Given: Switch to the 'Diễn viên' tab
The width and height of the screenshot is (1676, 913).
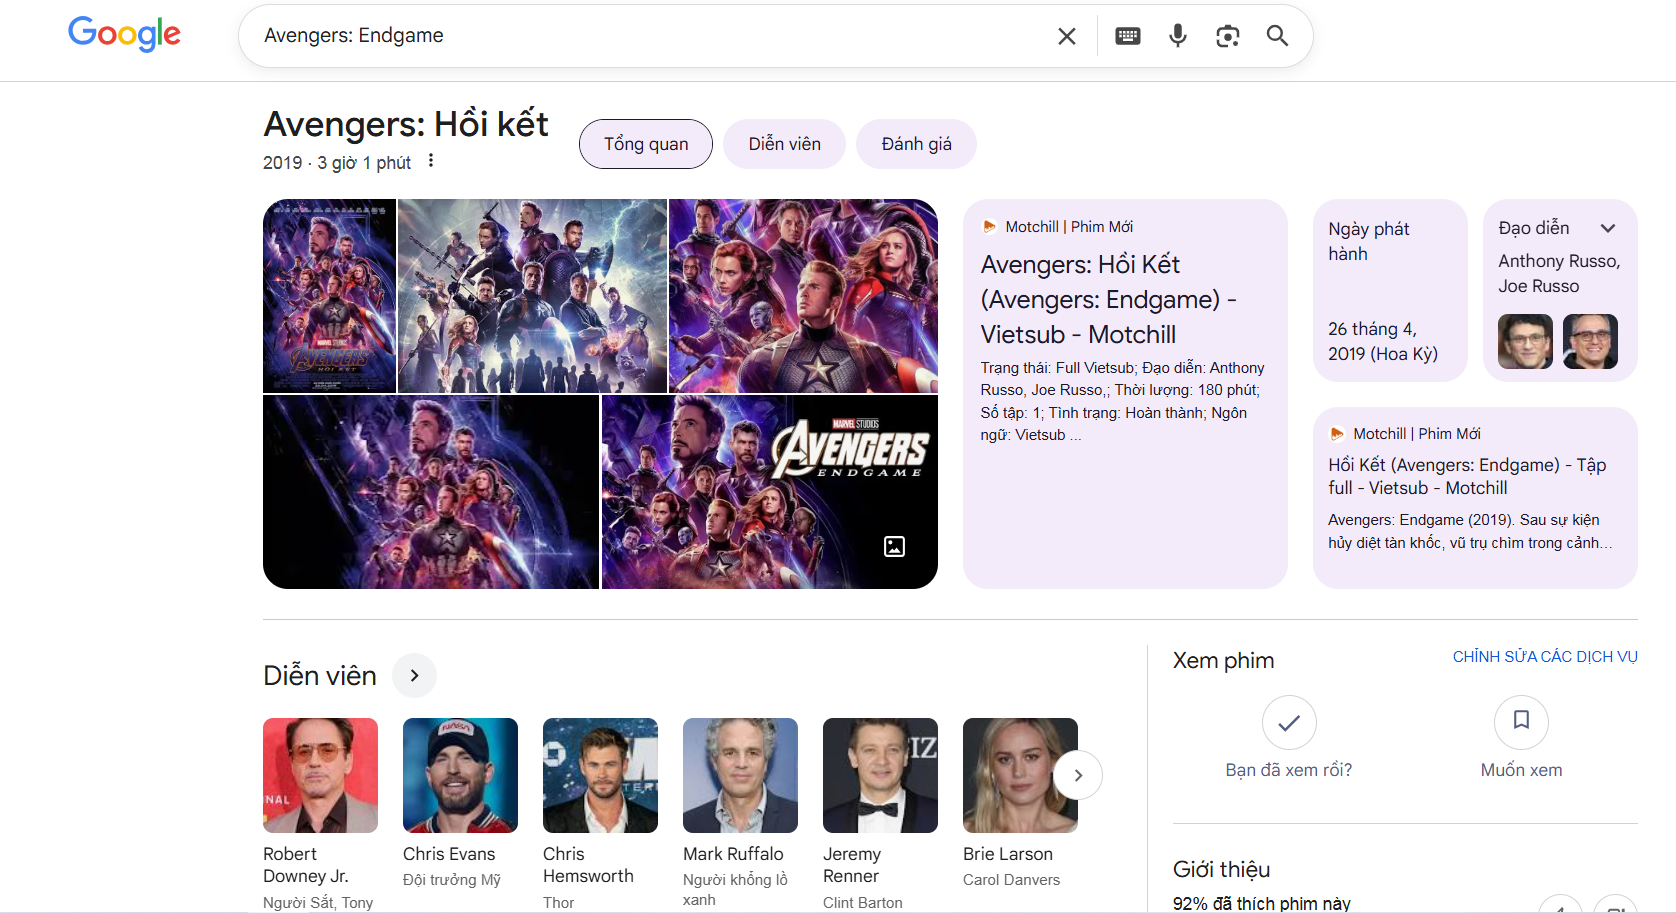Looking at the screenshot, I should tap(784, 143).
